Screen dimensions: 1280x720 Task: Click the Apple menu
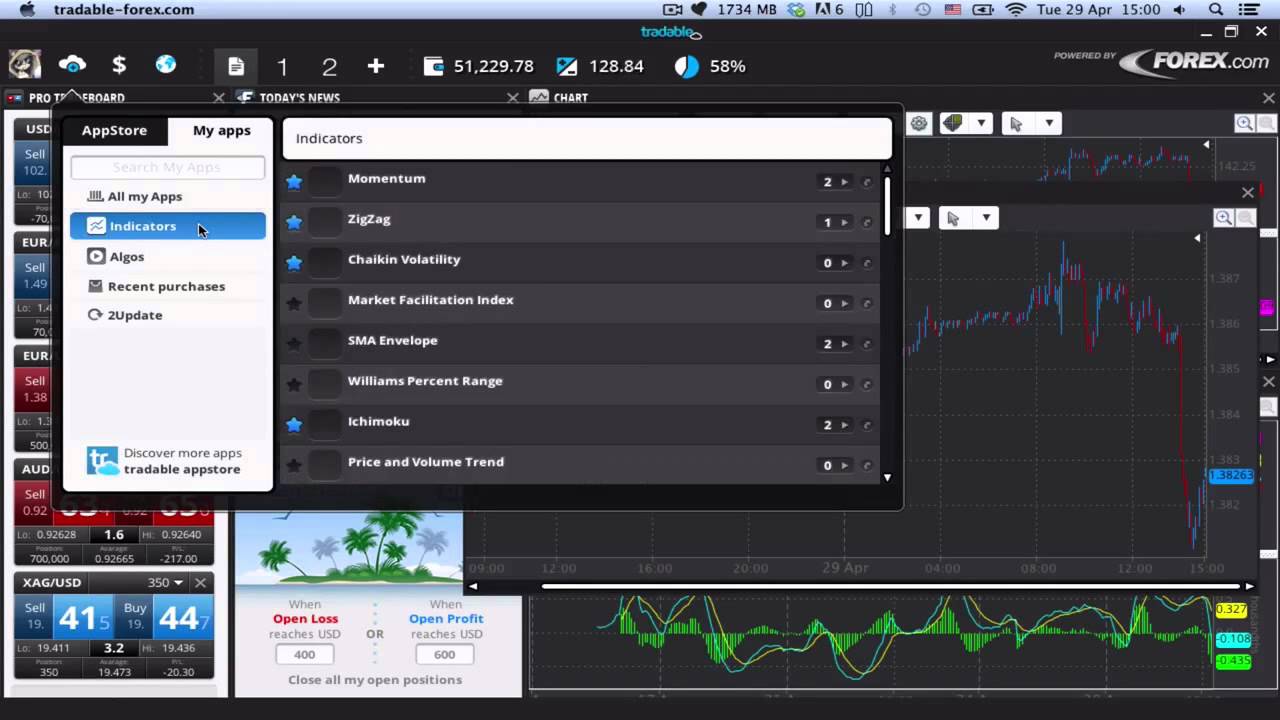27,9
